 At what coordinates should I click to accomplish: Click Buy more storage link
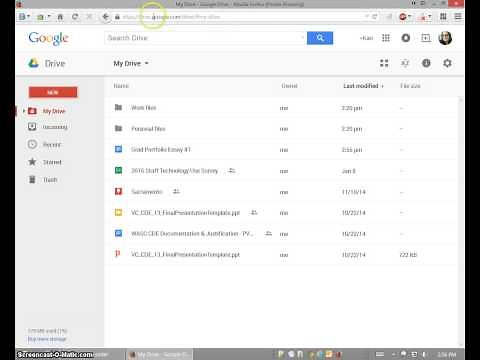click(x=47, y=339)
